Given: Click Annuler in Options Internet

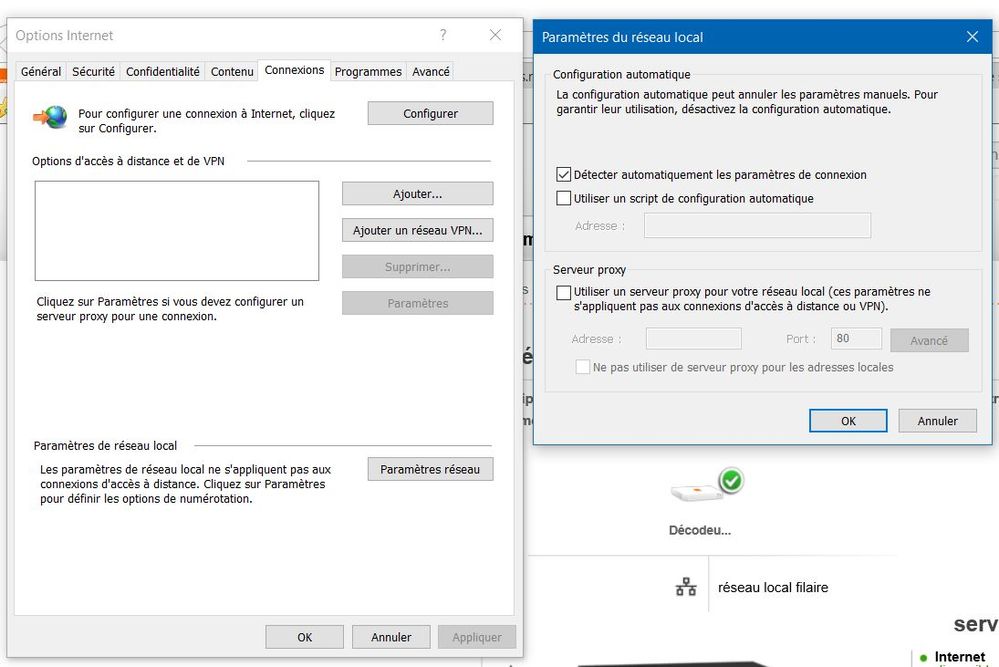Looking at the screenshot, I should point(391,637).
